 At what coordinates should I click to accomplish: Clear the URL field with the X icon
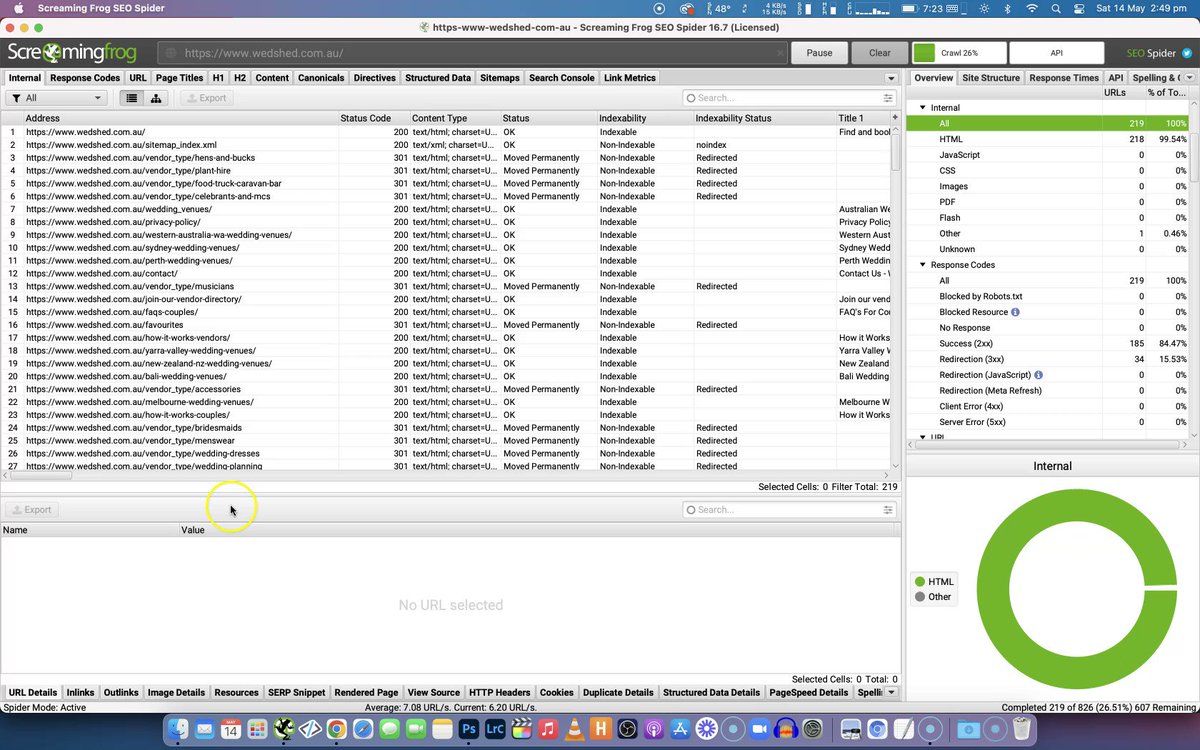click(781, 53)
